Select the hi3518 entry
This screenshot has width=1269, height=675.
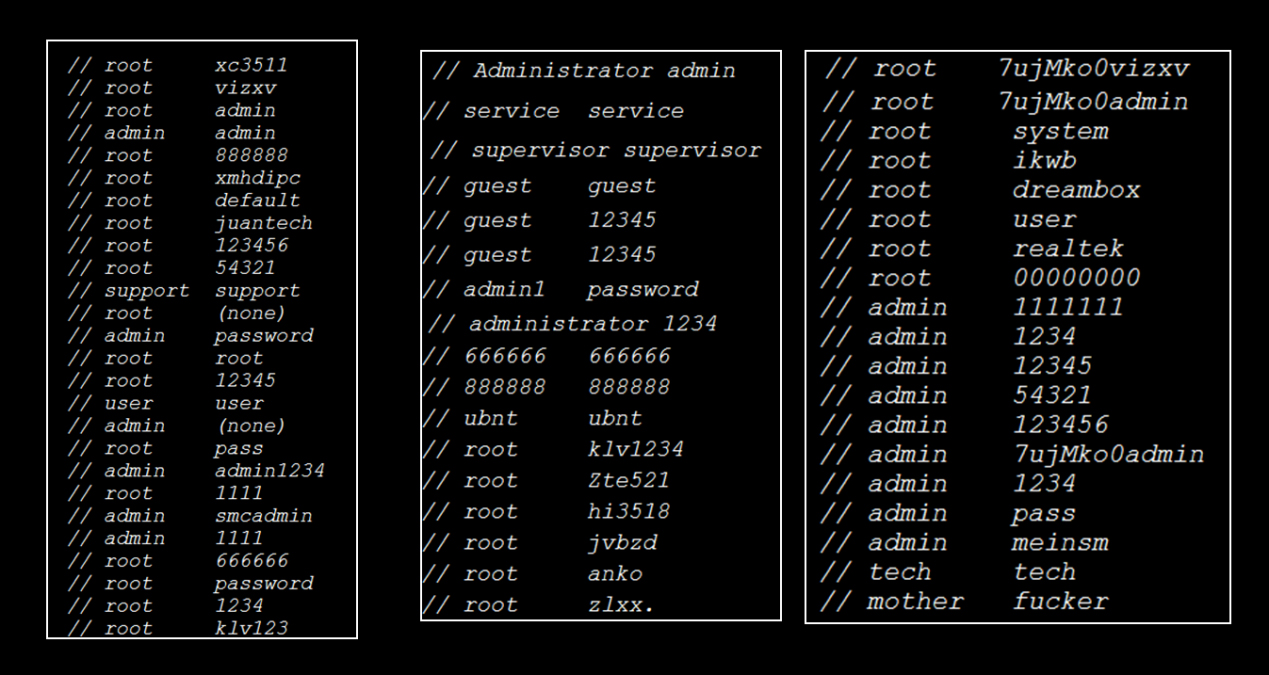(x=629, y=511)
